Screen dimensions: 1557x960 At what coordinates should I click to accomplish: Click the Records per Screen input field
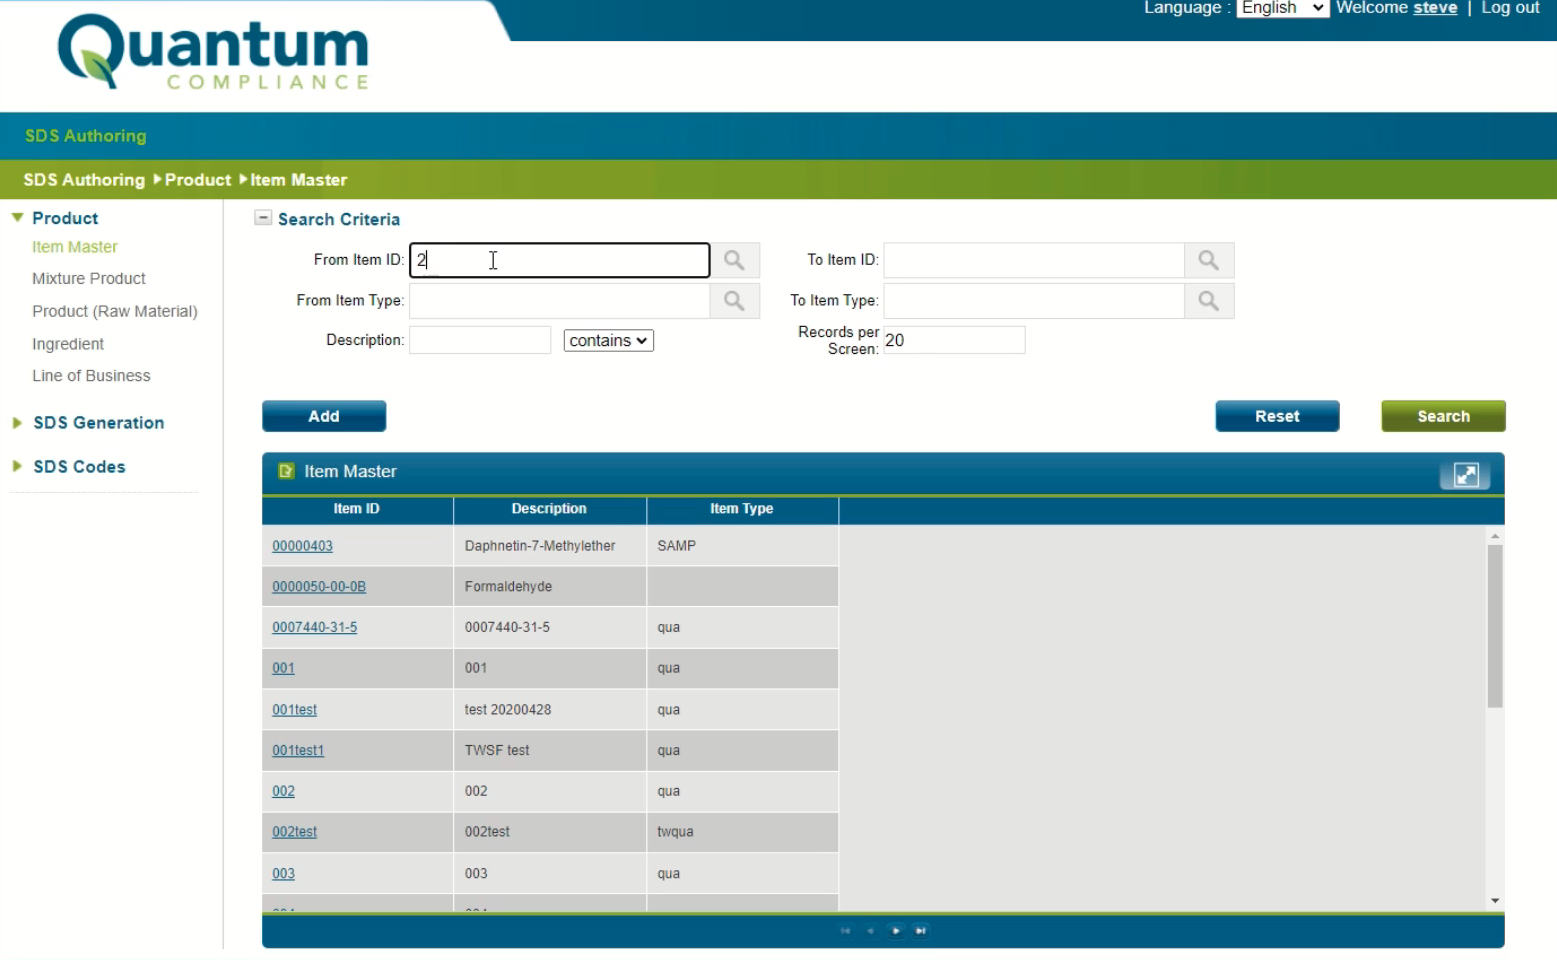pyautogui.click(x=952, y=340)
